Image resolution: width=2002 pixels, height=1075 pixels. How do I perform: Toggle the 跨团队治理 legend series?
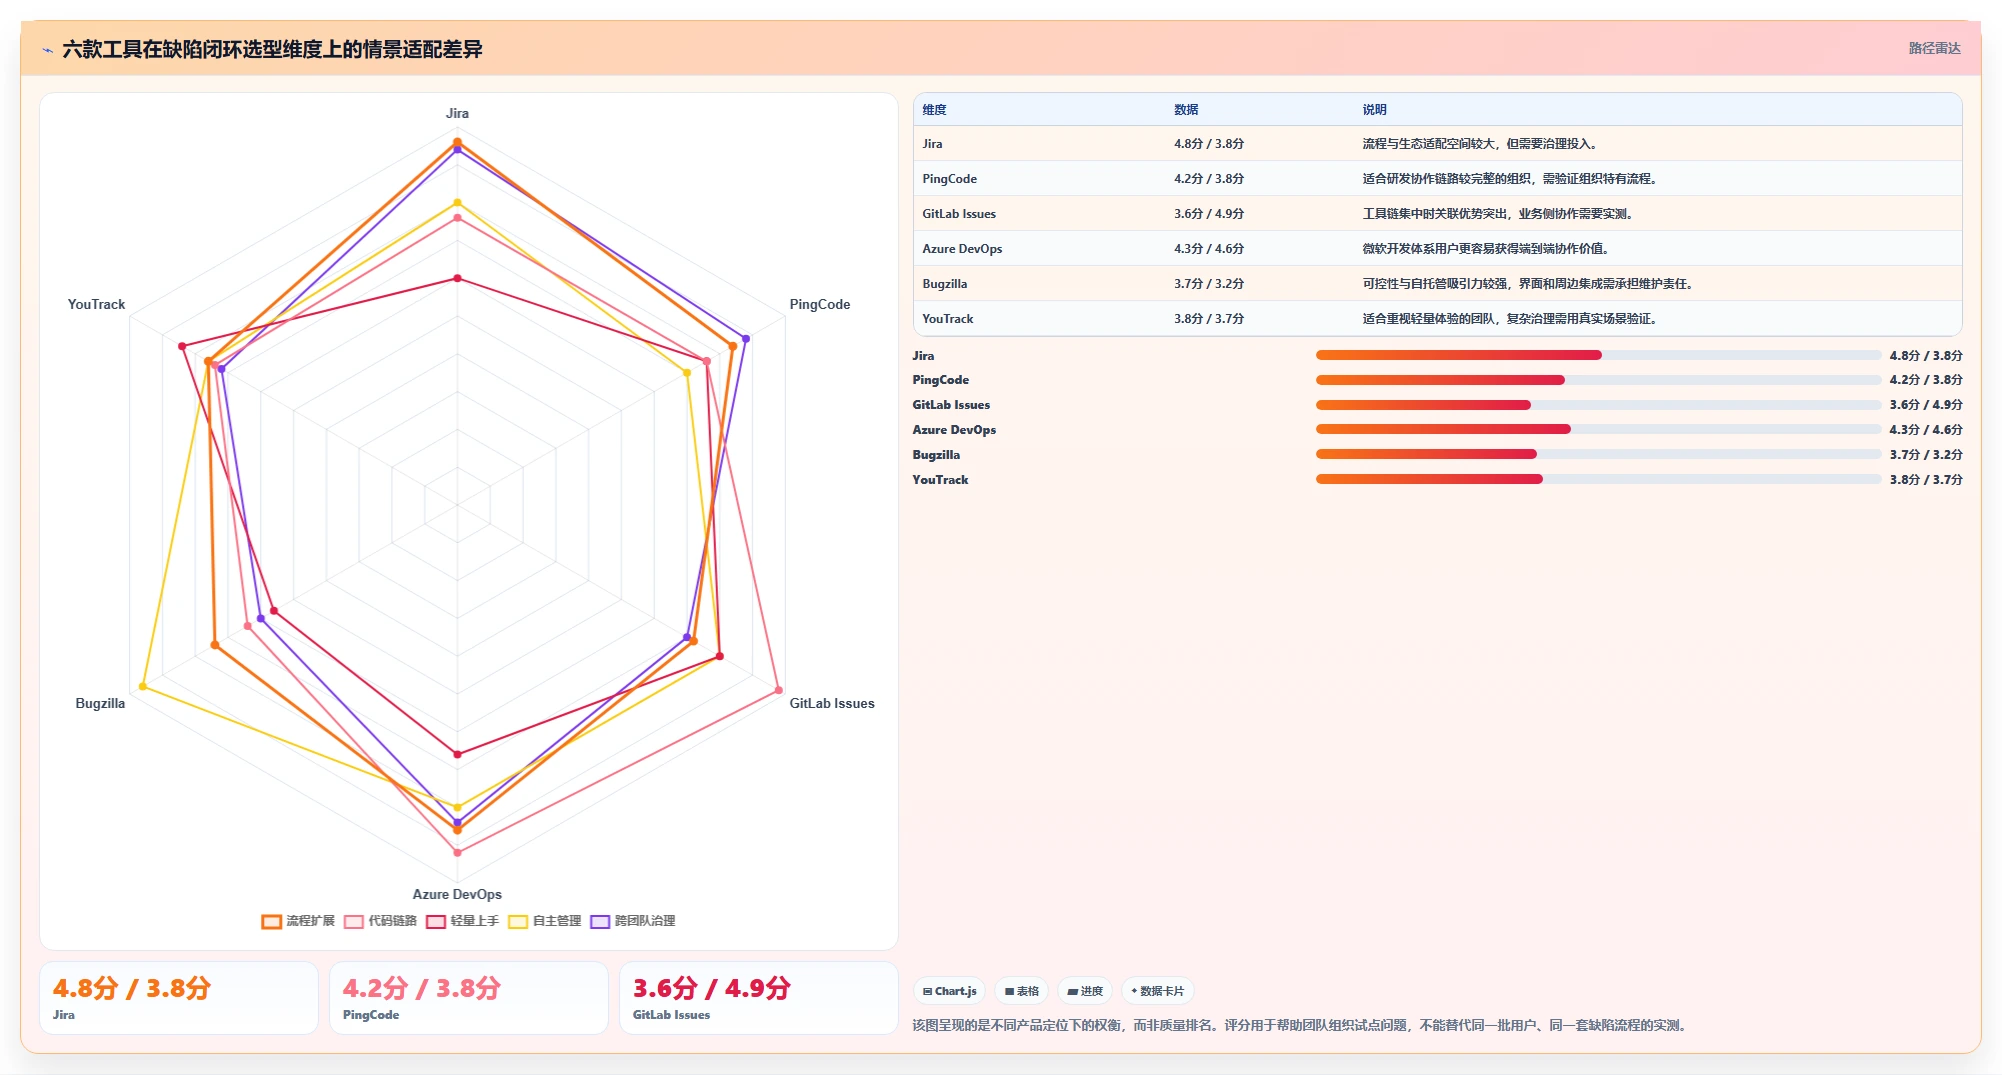[x=633, y=921]
